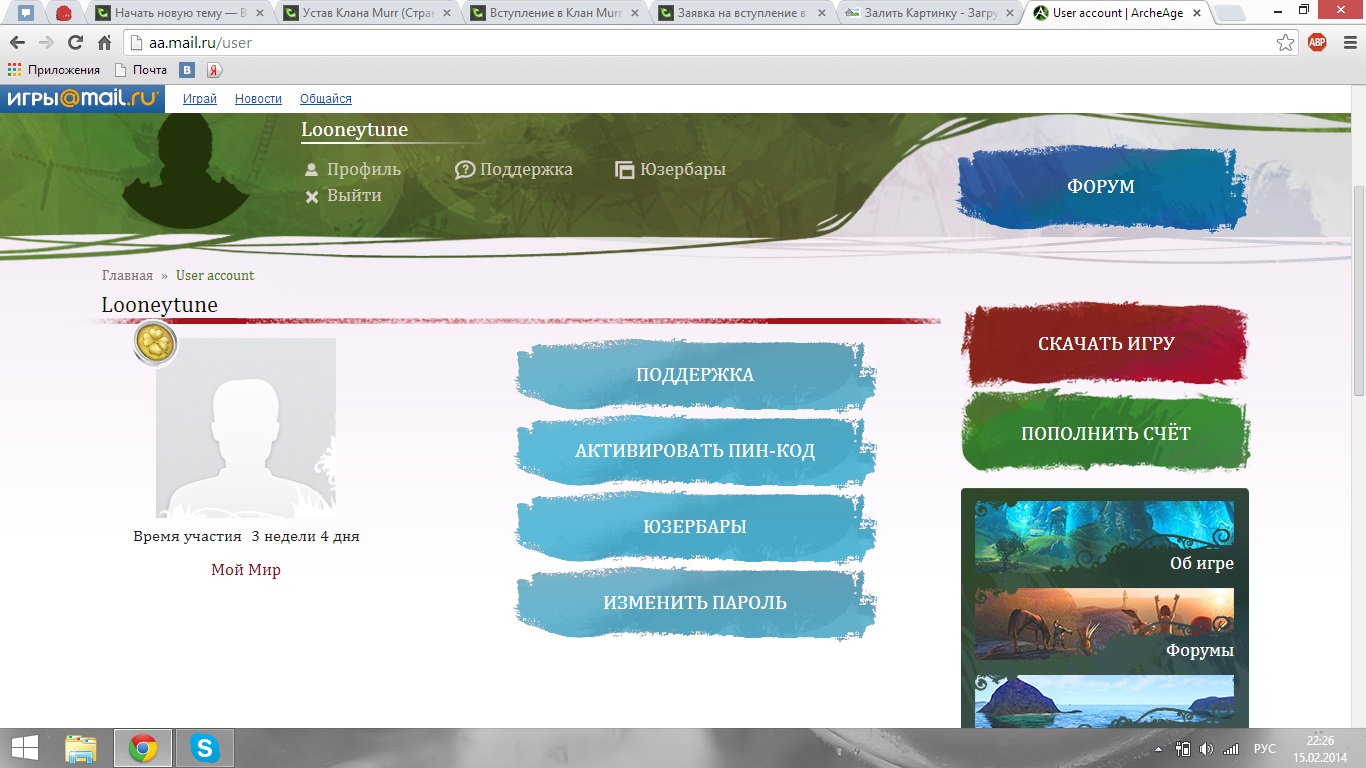Open the Новости link
Viewport: 1366px width, 768px height.
coord(258,99)
